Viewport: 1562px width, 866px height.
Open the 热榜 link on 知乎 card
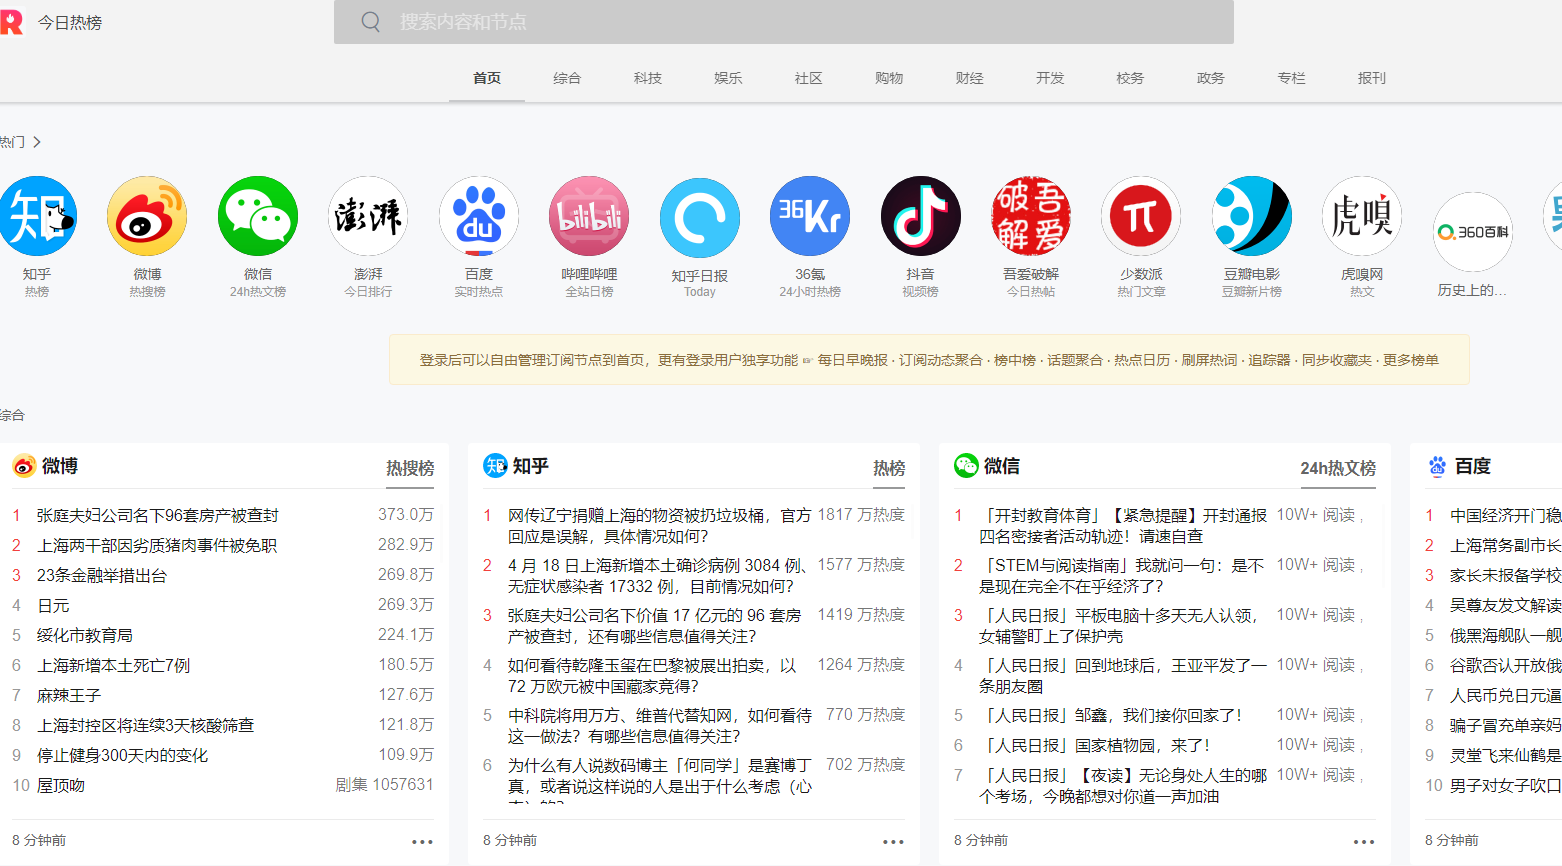[x=889, y=468]
